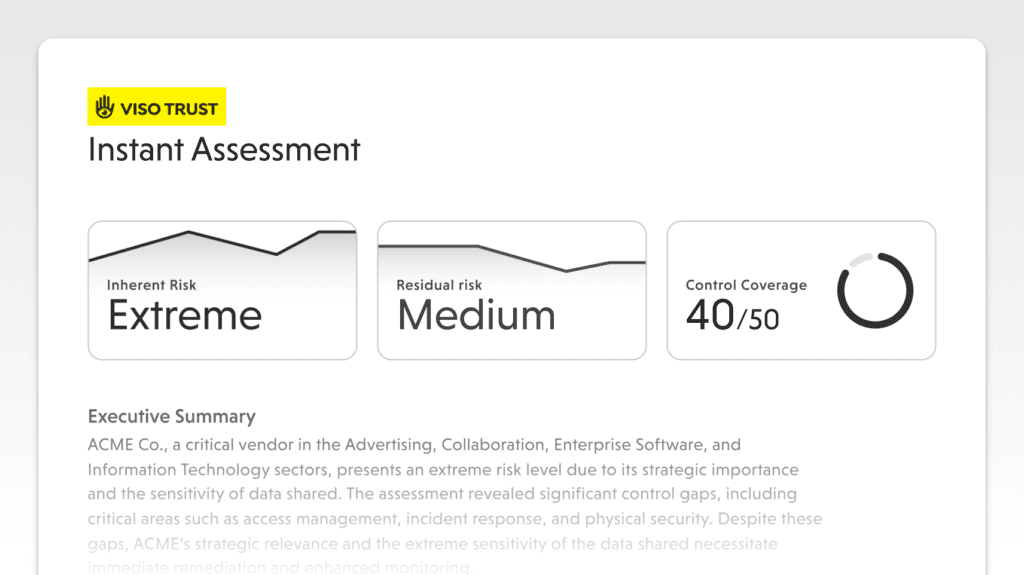This screenshot has width=1024, height=575.
Task: Click the "Control Coverage" label
Action: click(x=746, y=285)
